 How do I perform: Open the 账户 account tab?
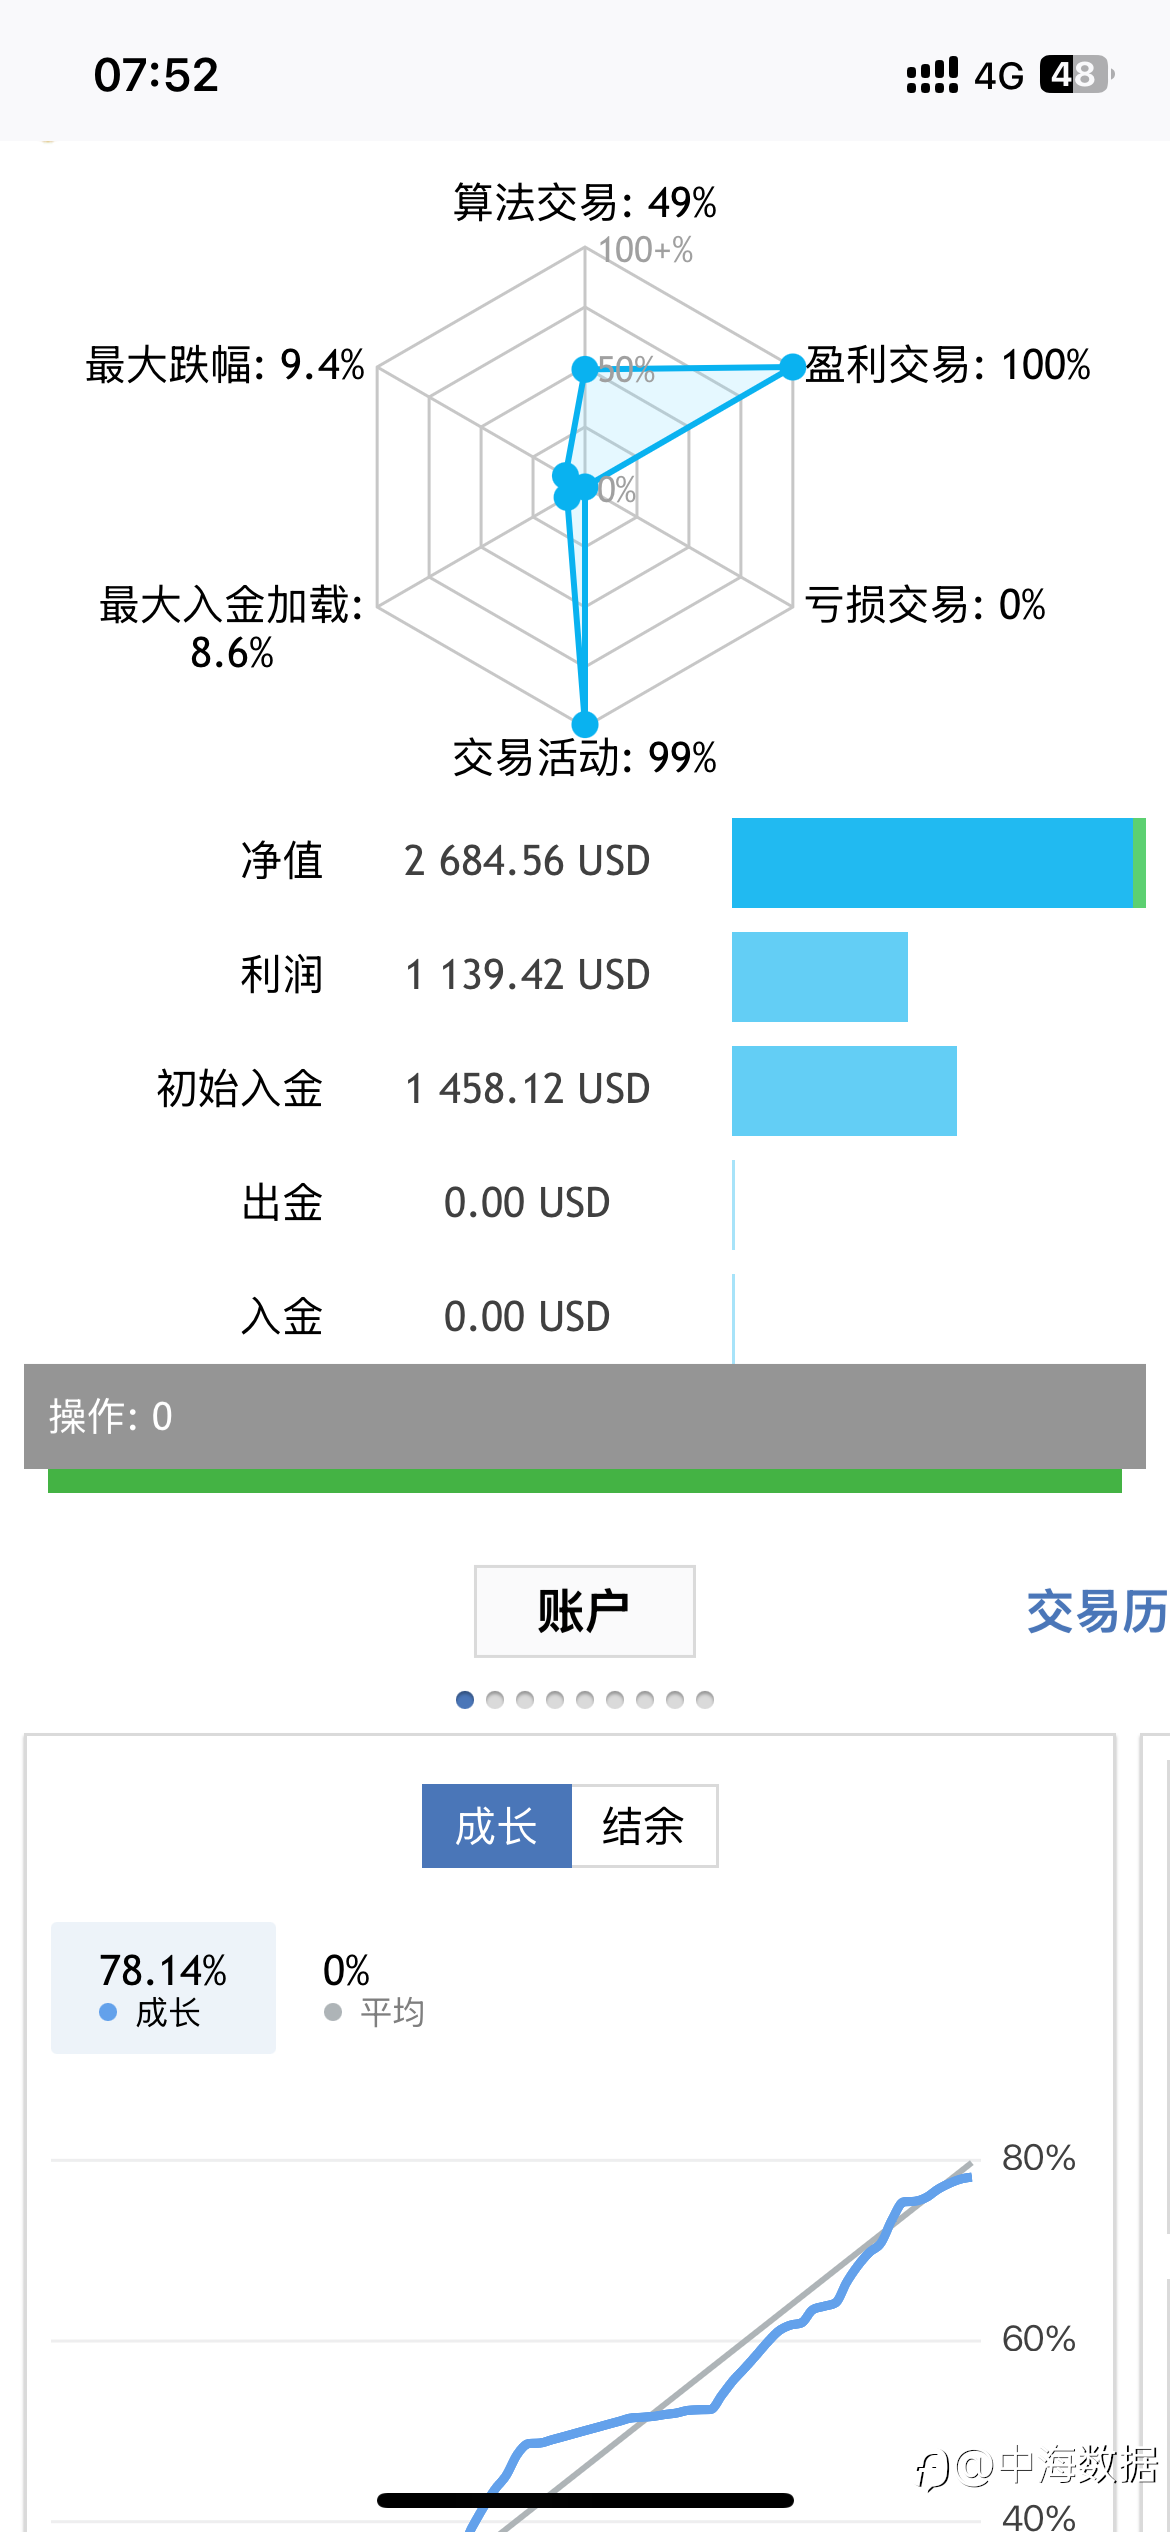(x=585, y=1611)
